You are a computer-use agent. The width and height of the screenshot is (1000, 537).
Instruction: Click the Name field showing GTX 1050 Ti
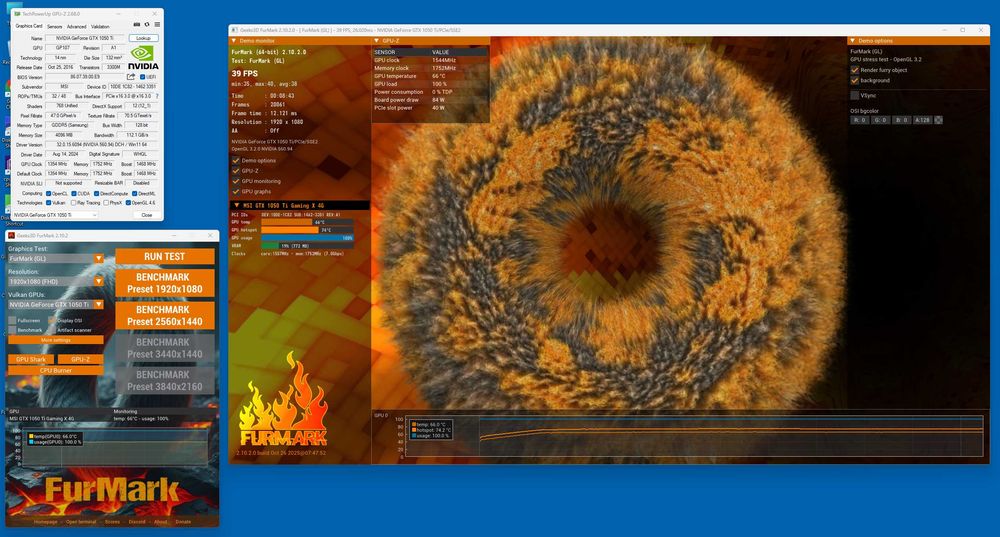84,38
